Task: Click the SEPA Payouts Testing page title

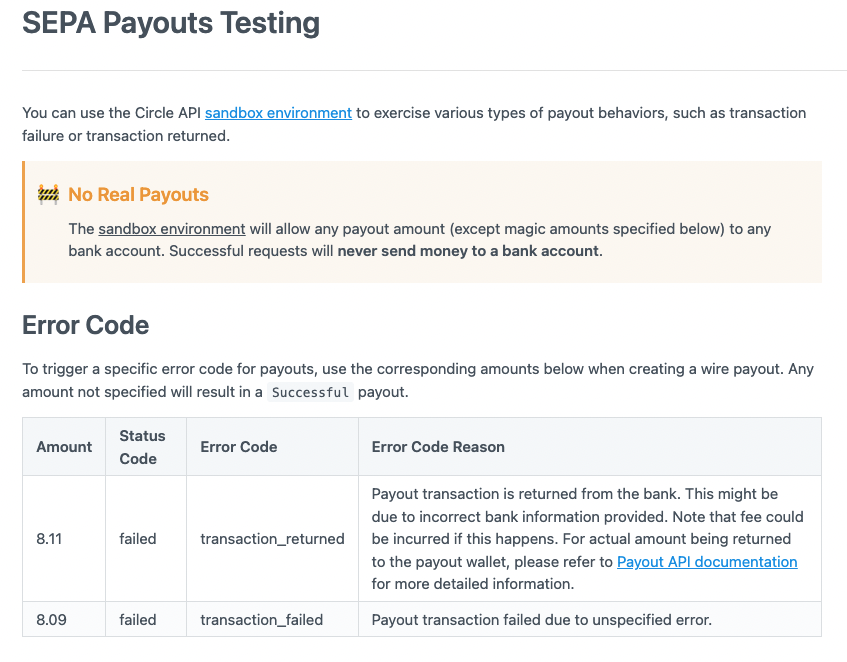Action: [171, 23]
